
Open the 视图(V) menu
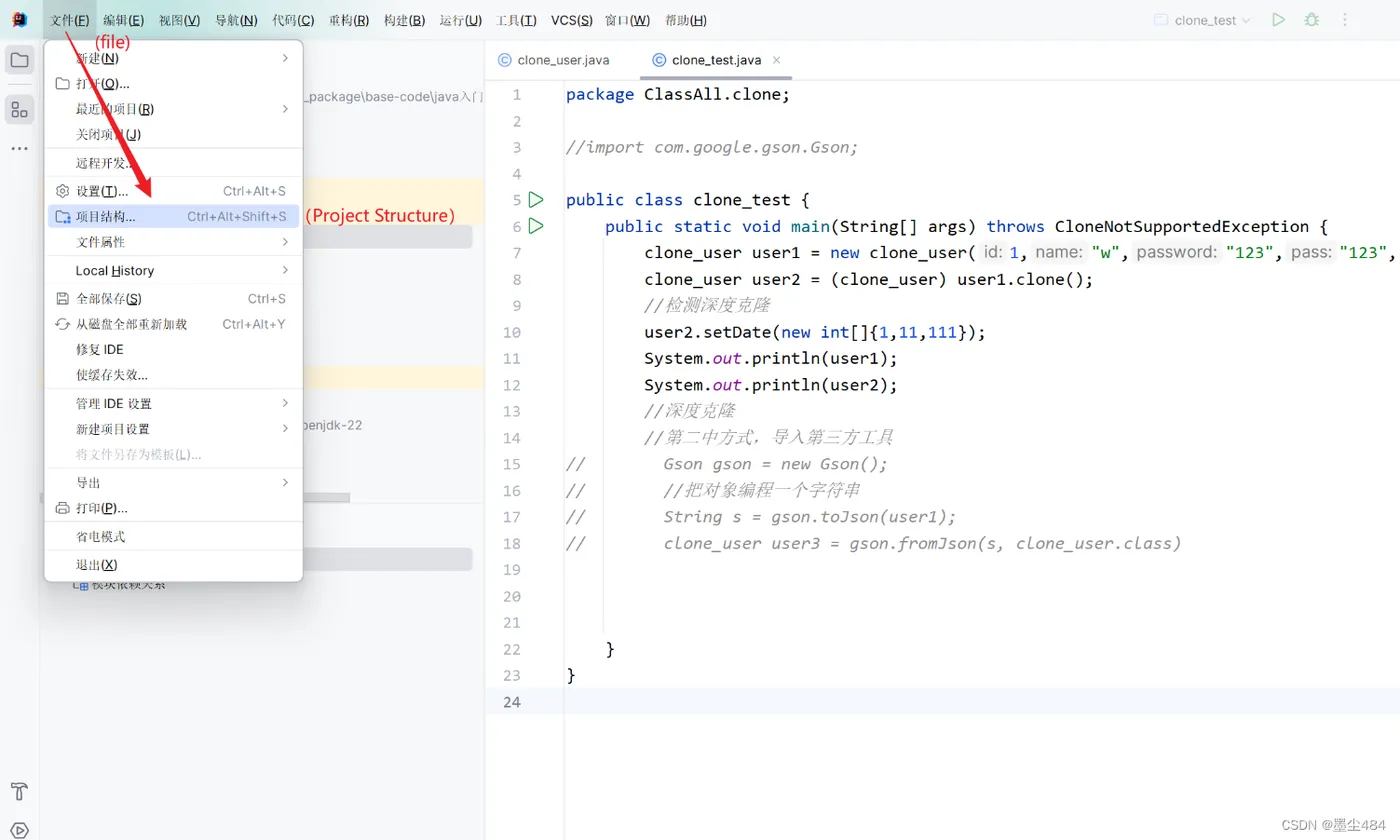(180, 20)
